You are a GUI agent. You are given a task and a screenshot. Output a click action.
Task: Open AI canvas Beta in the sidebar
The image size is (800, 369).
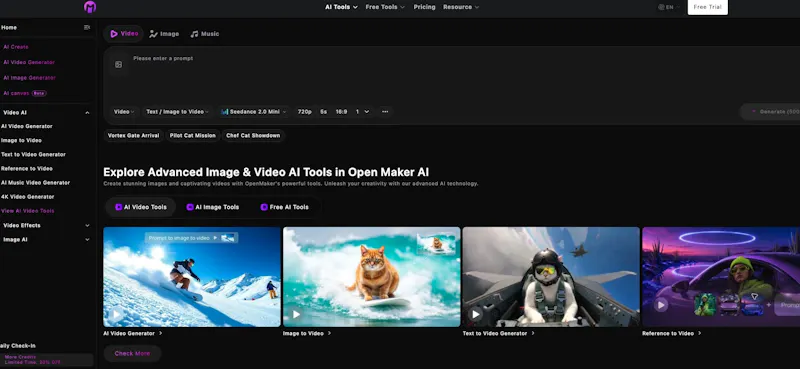(25, 93)
